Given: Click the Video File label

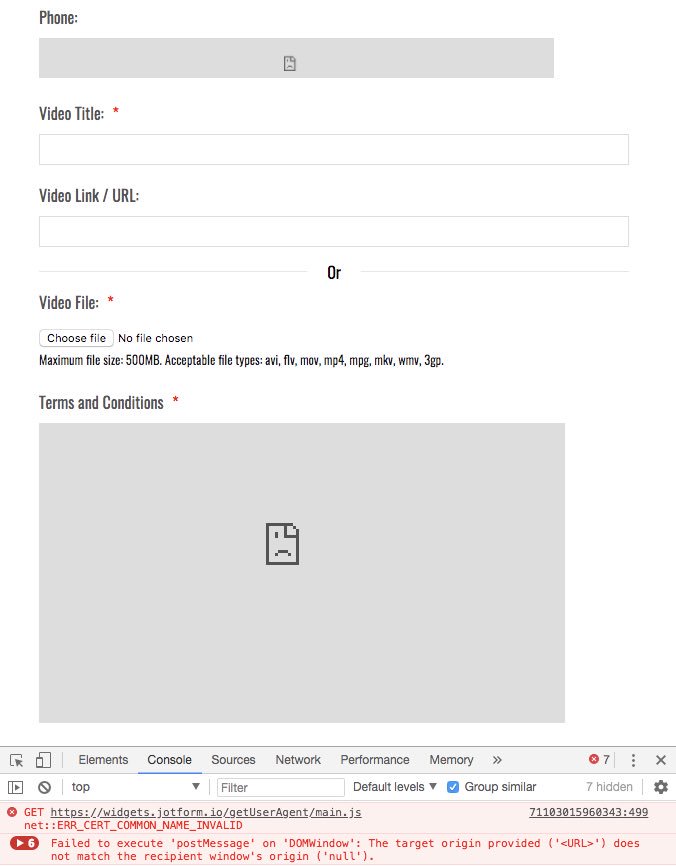Looking at the screenshot, I should pyautogui.click(x=69, y=303).
